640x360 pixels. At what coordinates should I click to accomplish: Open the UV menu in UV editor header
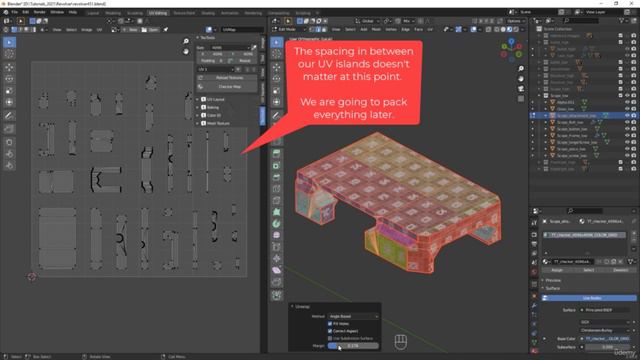pyautogui.click(x=99, y=30)
